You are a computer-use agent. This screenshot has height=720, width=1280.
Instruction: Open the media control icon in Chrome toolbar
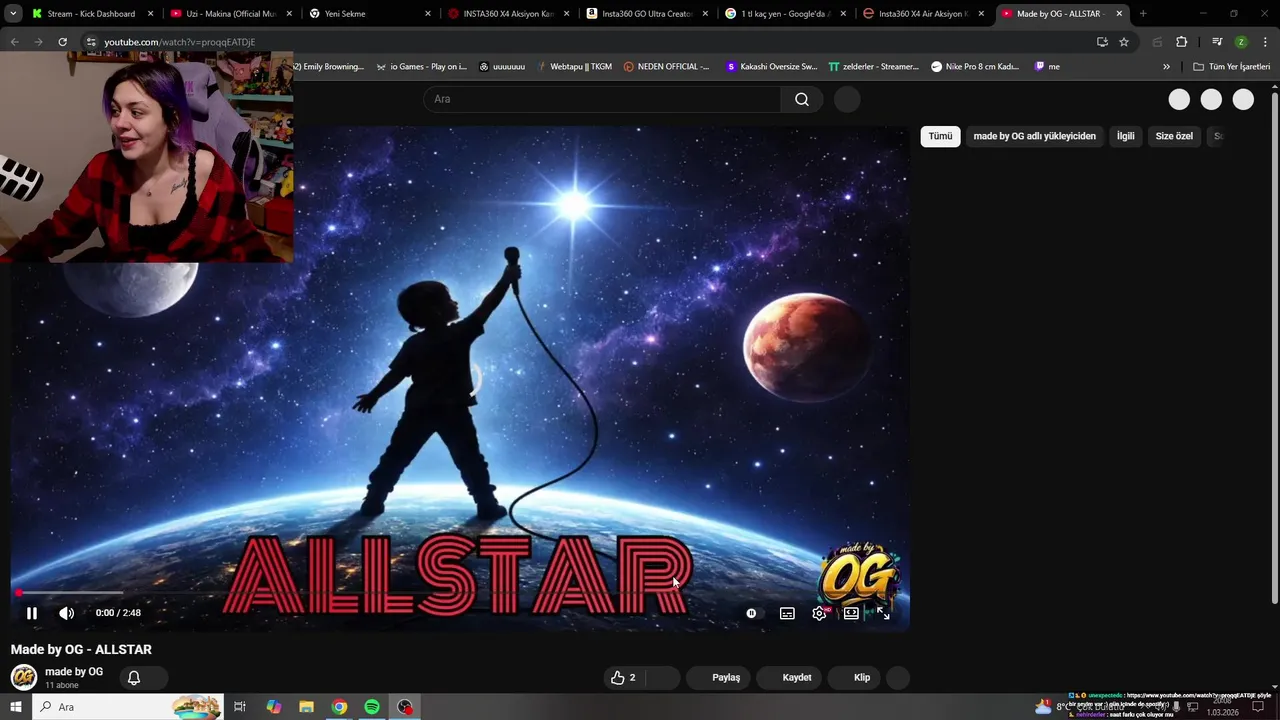[x=1217, y=42]
